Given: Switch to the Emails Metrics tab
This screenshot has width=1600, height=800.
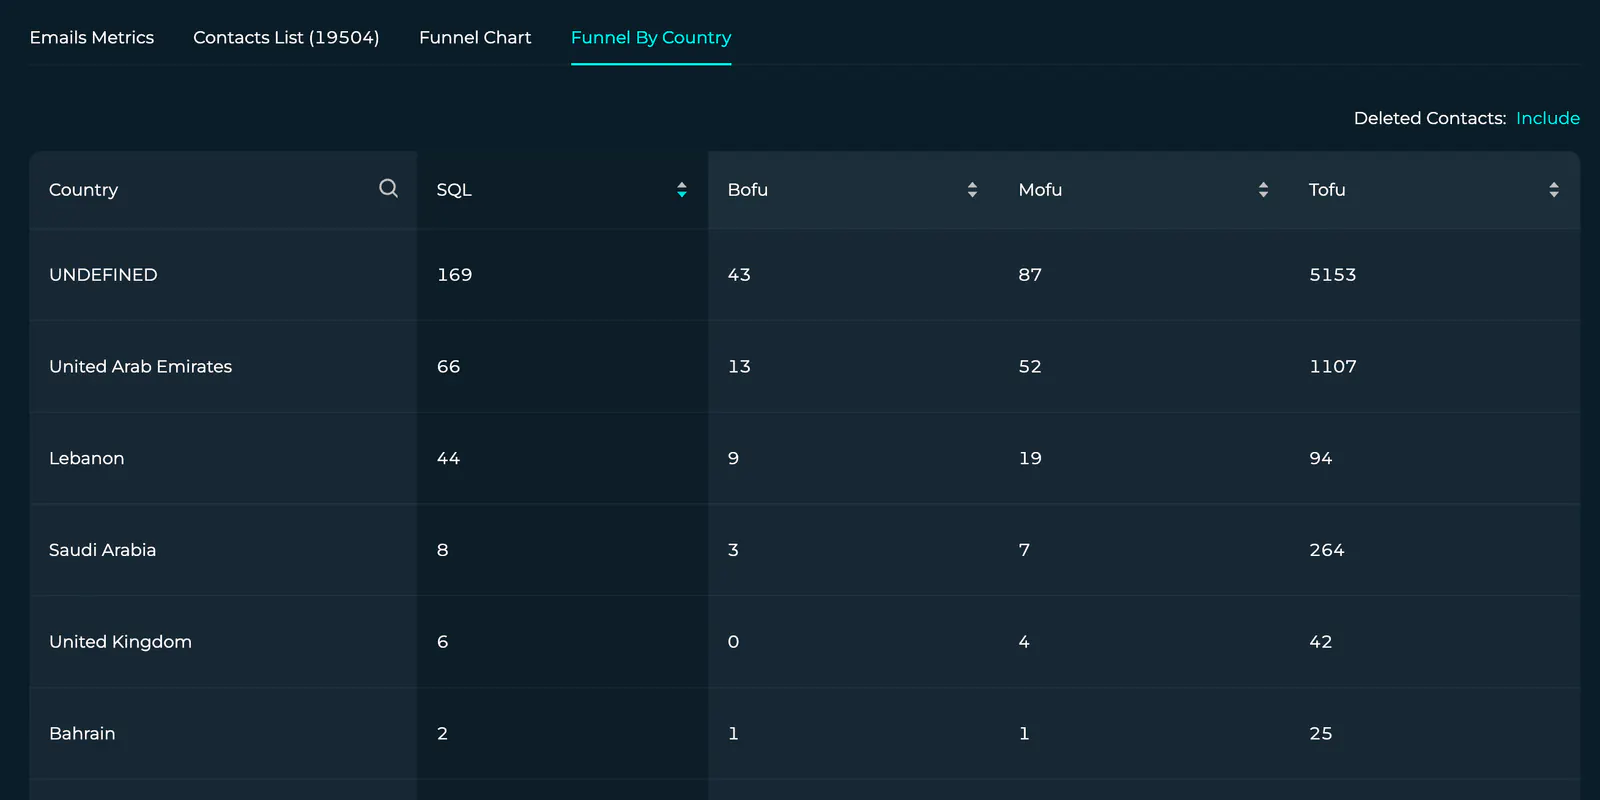Looking at the screenshot, I should [92, 37].
